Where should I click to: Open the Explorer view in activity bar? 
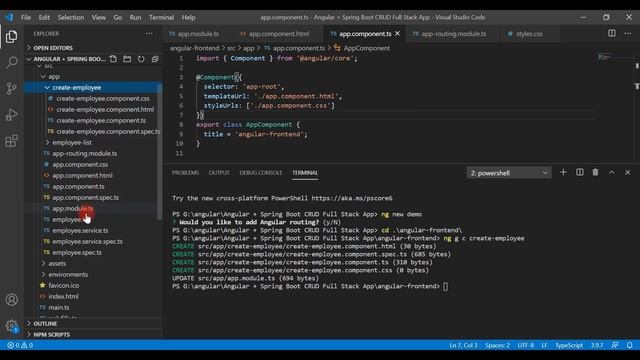tap(11, 37)
